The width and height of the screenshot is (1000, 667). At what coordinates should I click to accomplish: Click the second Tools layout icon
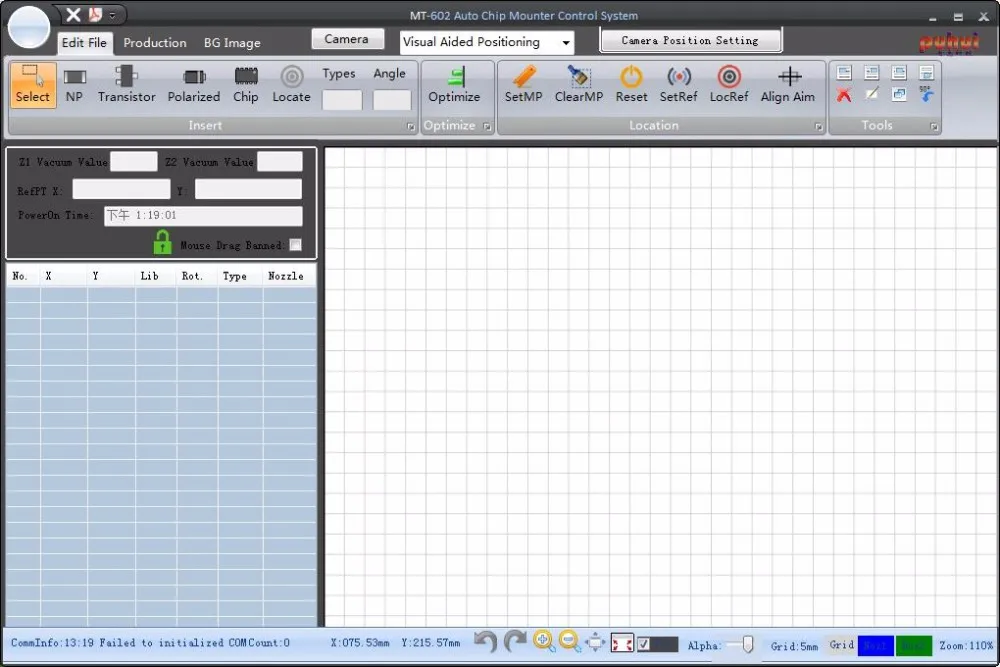[x=871, y=73]
